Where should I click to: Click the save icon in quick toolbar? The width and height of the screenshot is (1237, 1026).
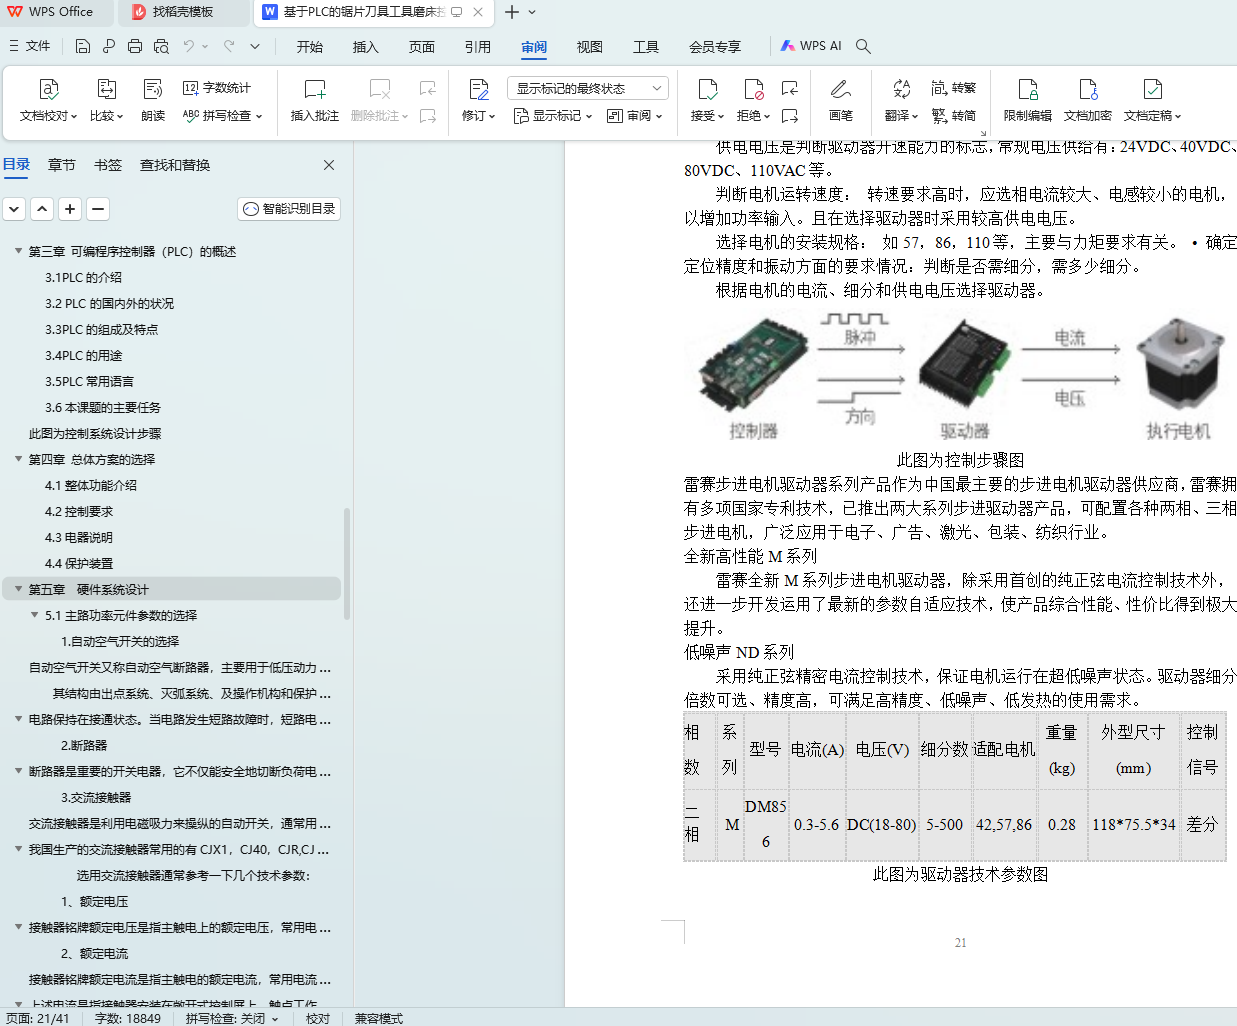click(x=83, y=46)
